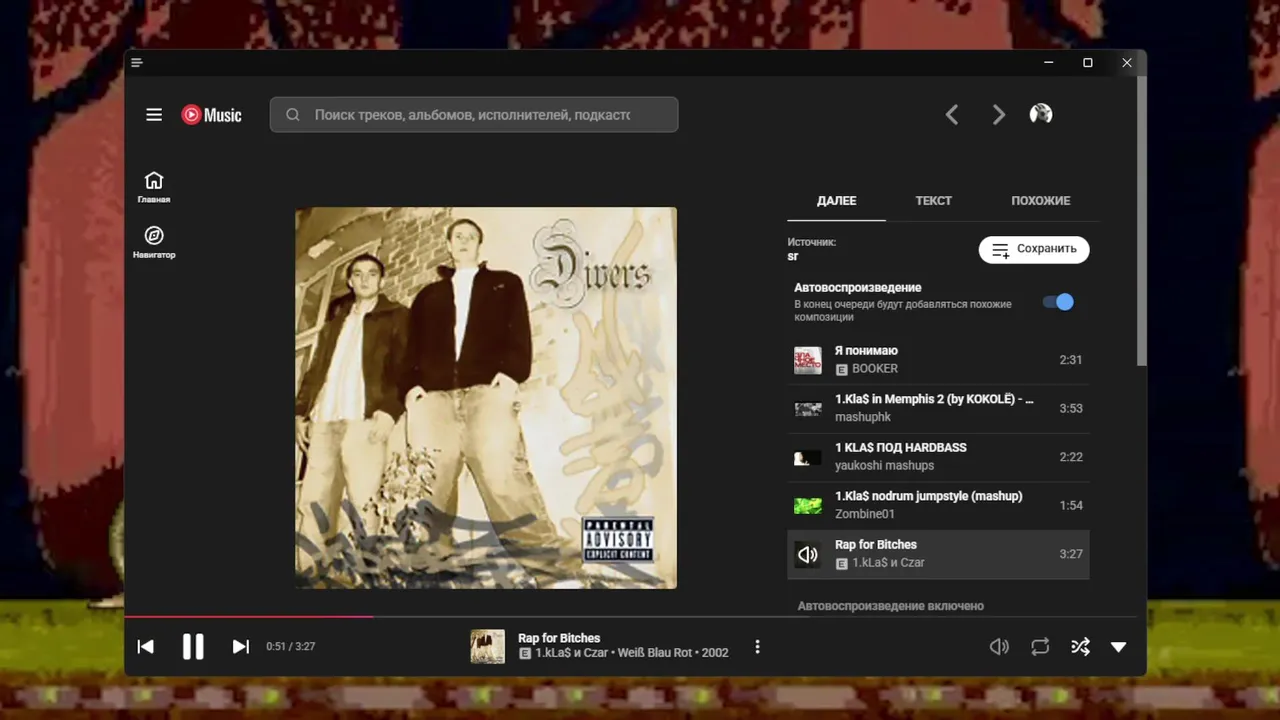
Task: Click the search field for tracks
Action: (474, 115)
